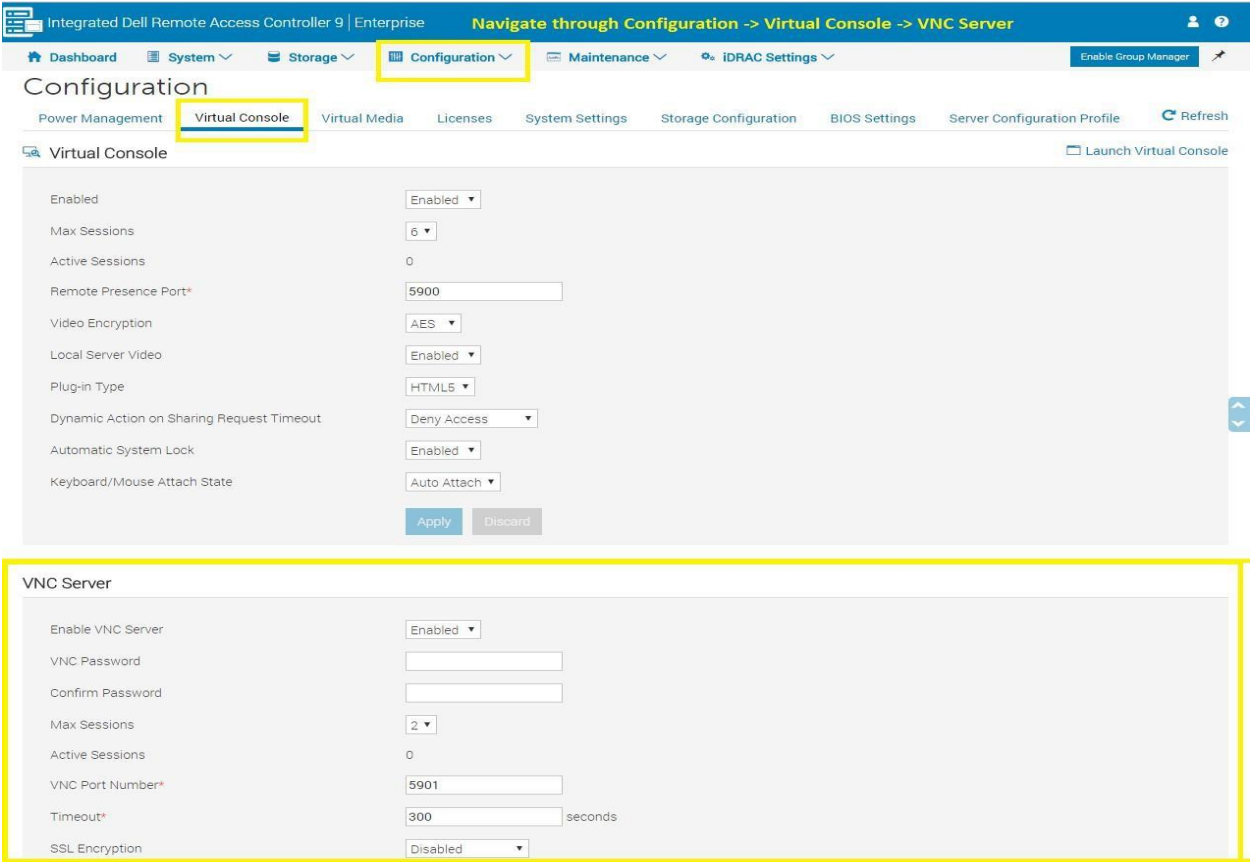This screenshot has height=865, width=1253.
Task: Click the Apply button
Action: click(433, 521)
